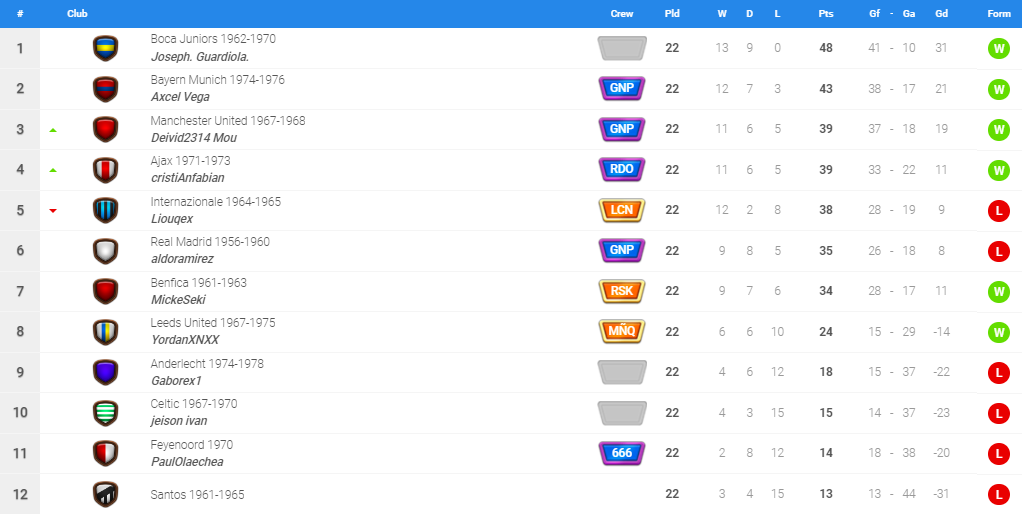1022x514 pixels.
Task: Sort by the Form column header
Action: coord(998,14)
